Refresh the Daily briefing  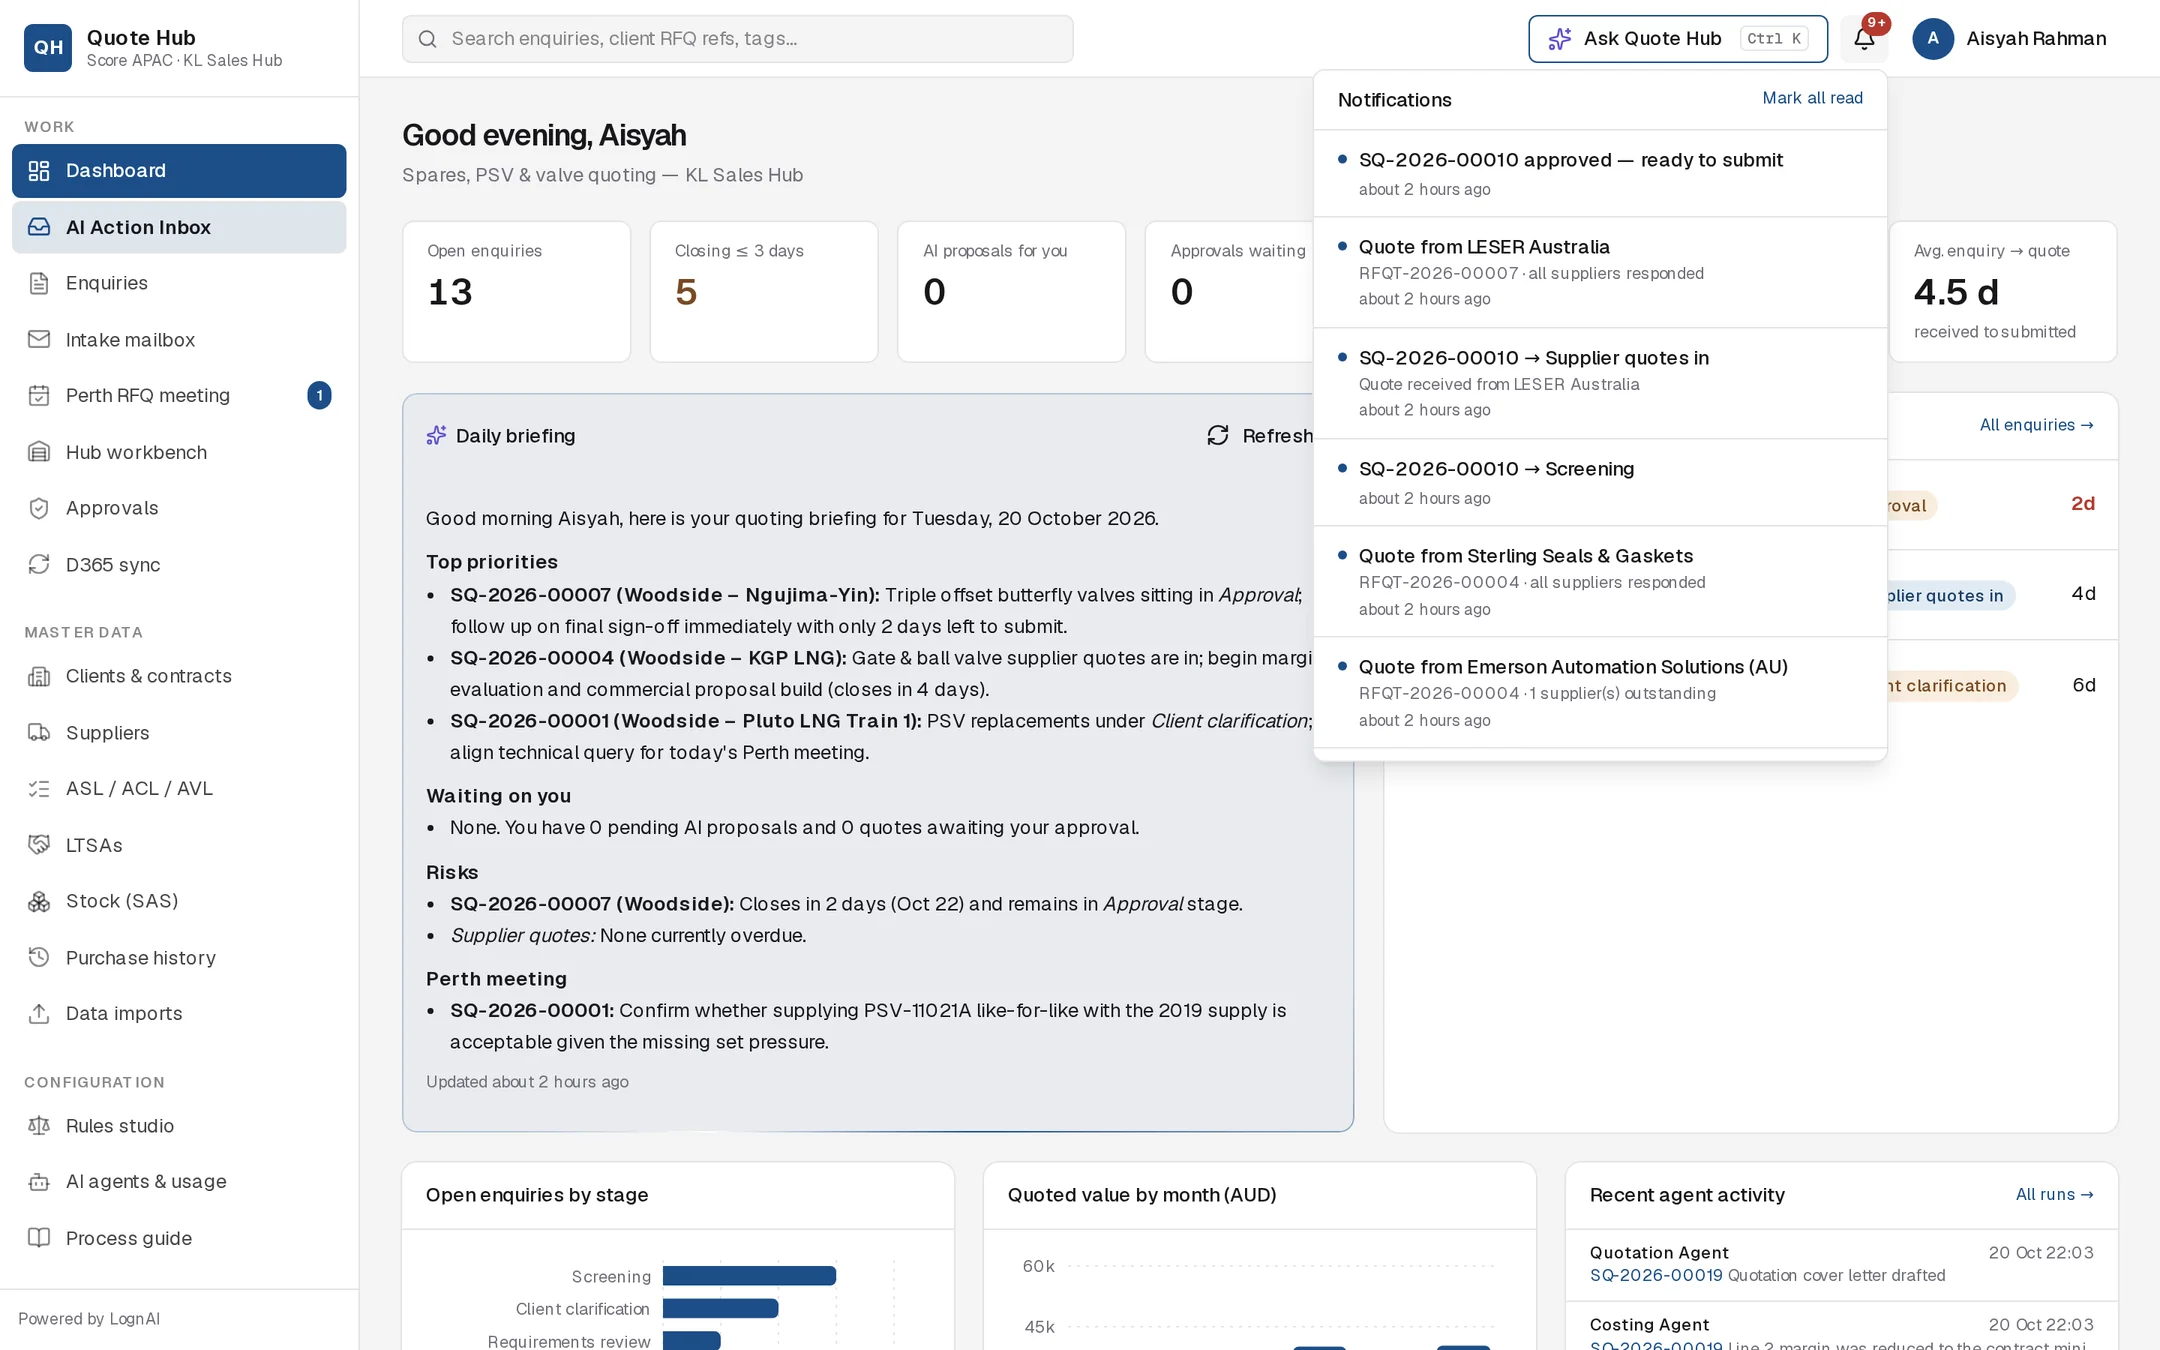pos(1260,436)
